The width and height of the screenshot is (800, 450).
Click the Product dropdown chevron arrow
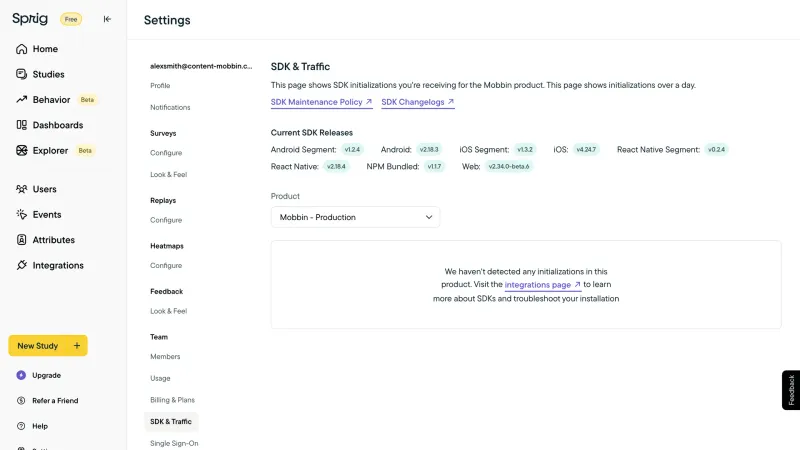pos(429,217)
